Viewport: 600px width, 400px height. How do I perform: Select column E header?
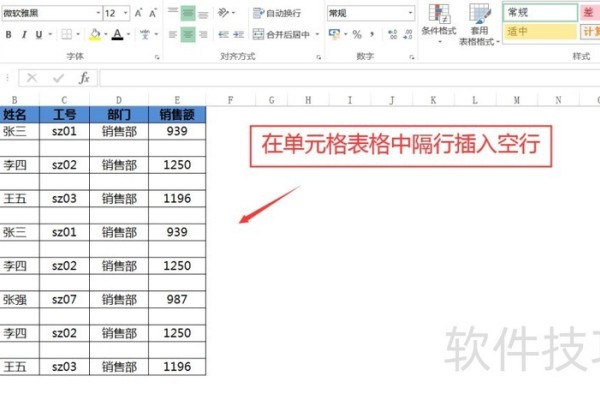(x=177, y=100)
